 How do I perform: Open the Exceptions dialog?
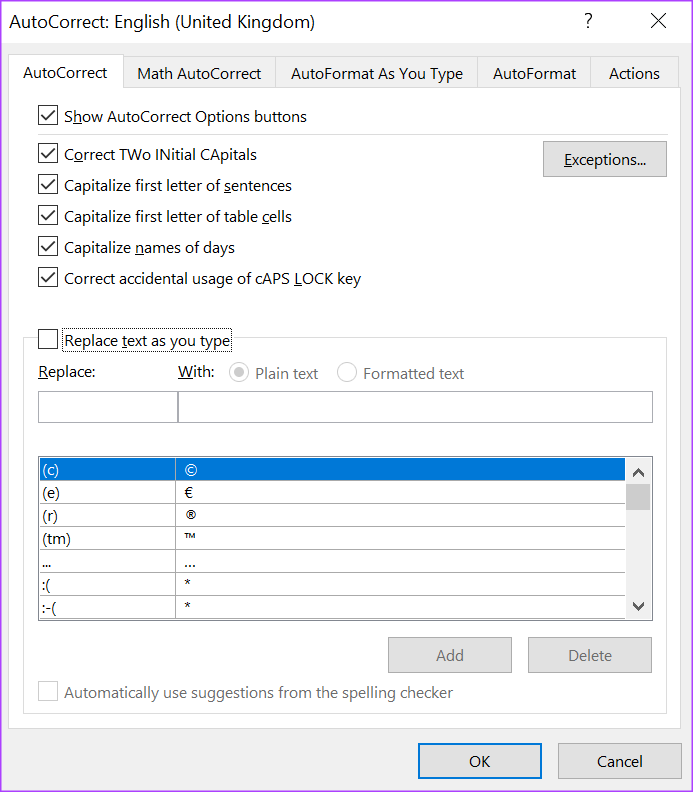[x=604, y=159]
